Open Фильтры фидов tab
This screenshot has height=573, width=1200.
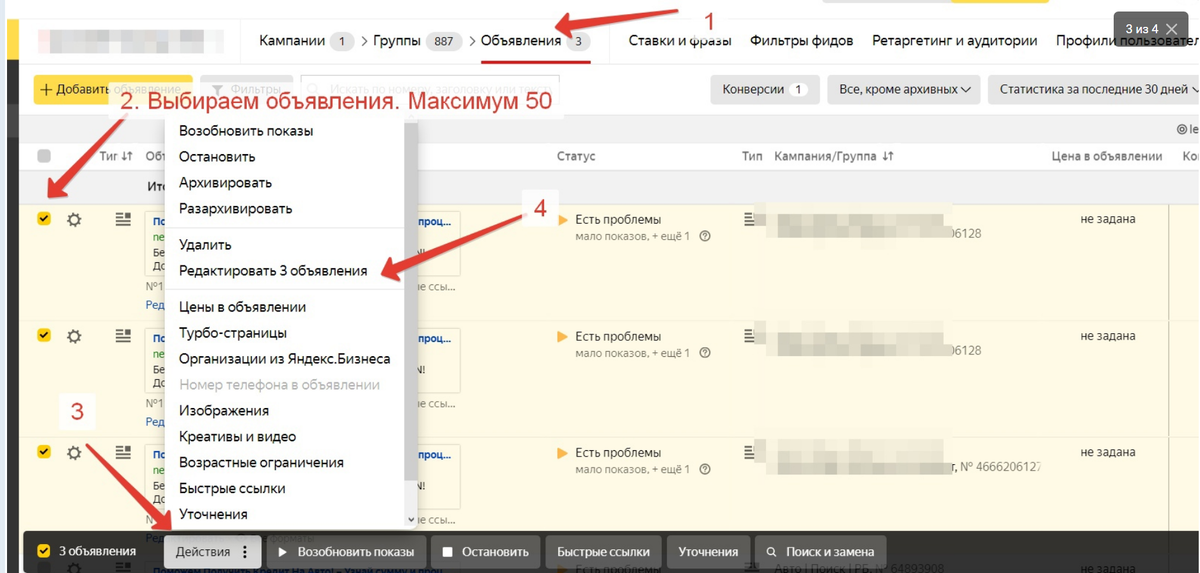[x=802, y=41]
